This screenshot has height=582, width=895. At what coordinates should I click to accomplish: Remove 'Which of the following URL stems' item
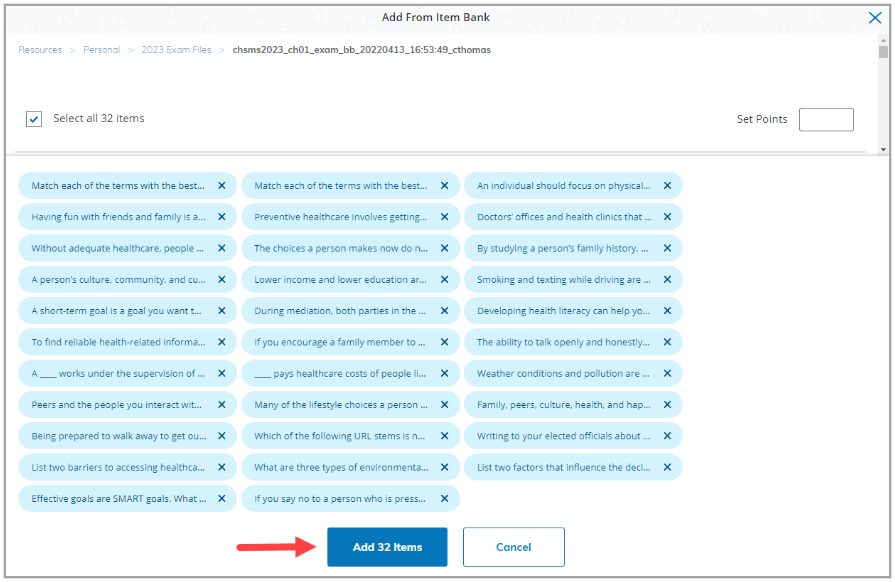tap(445, 436)
